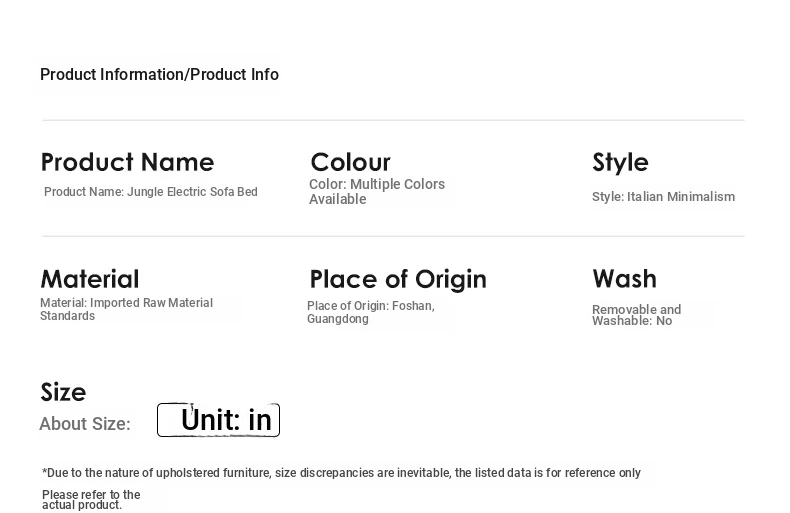The image size is (790, 513).
Task: Click the divider line below the title
Action: pos(393,120)
